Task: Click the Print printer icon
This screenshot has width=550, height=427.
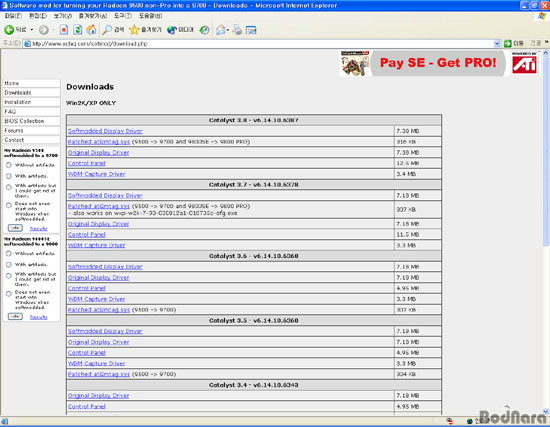Action: pyautogui.click(x=237, y=30)
